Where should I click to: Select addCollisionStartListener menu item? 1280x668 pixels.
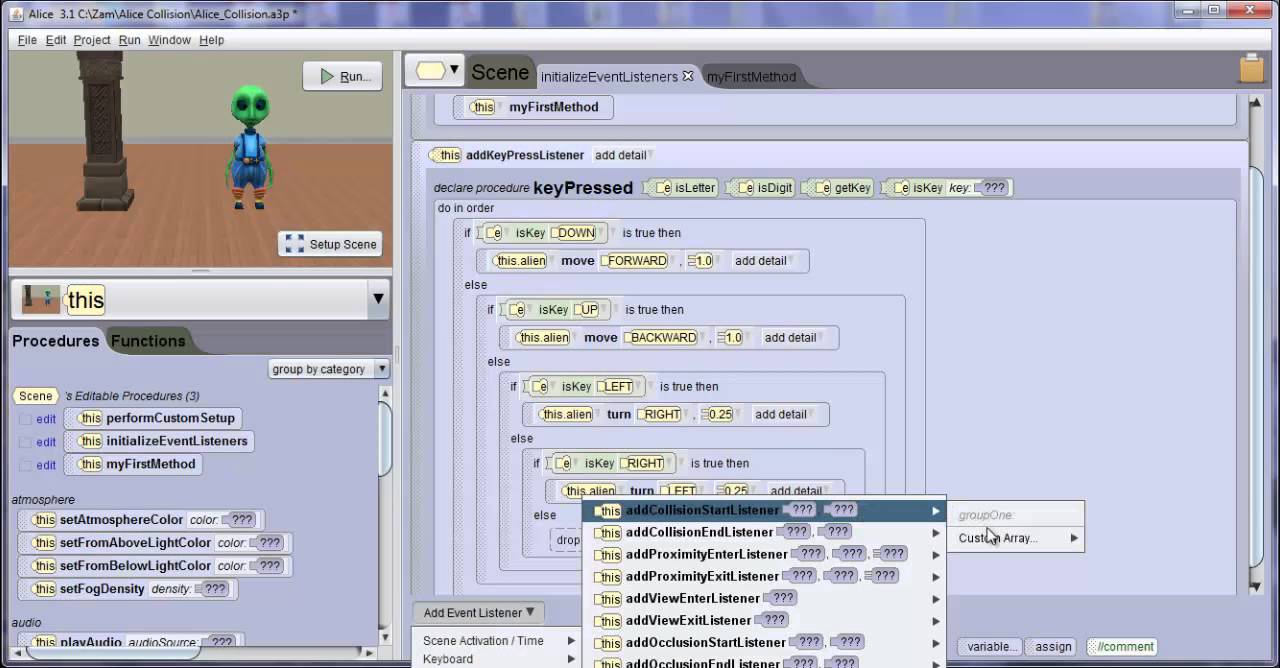764,510
